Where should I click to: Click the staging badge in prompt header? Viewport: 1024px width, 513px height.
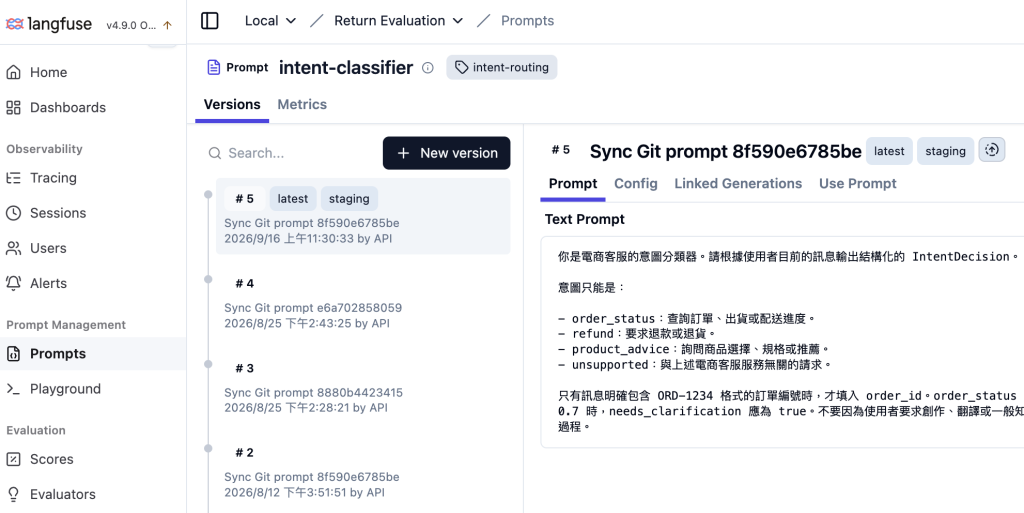pyautogui.click(x=945, y=151)
